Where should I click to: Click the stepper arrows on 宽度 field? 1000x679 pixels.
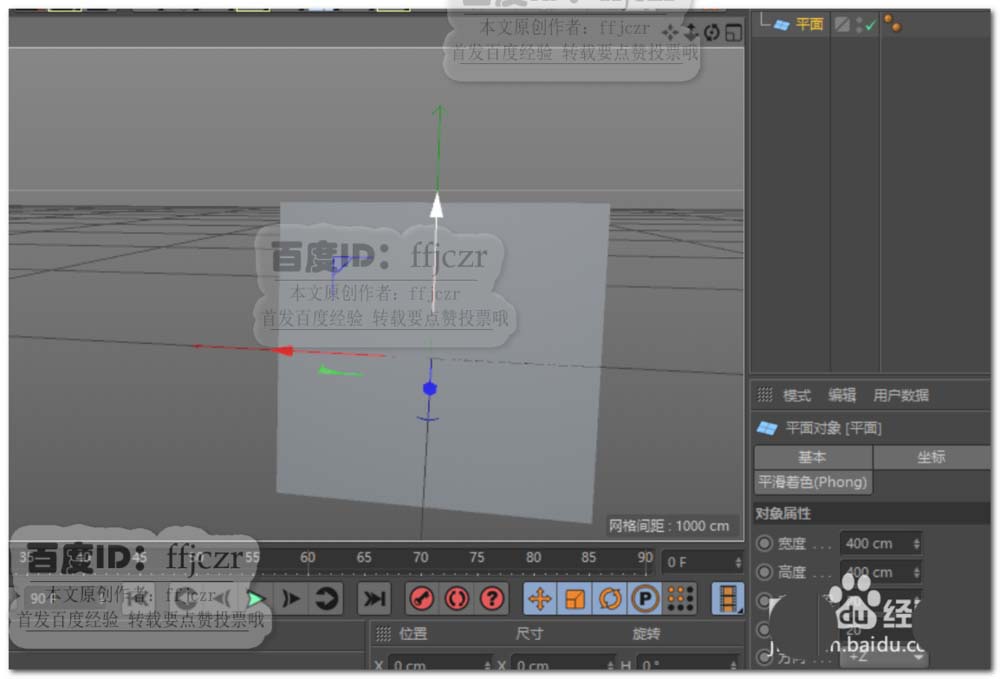pos(916,544)
